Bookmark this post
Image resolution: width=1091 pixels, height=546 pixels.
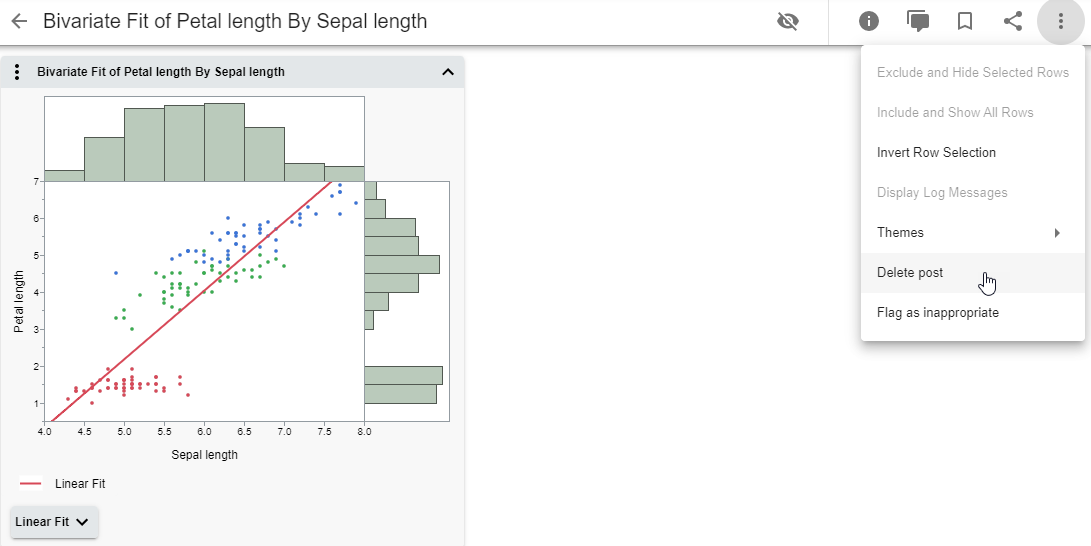965,21
